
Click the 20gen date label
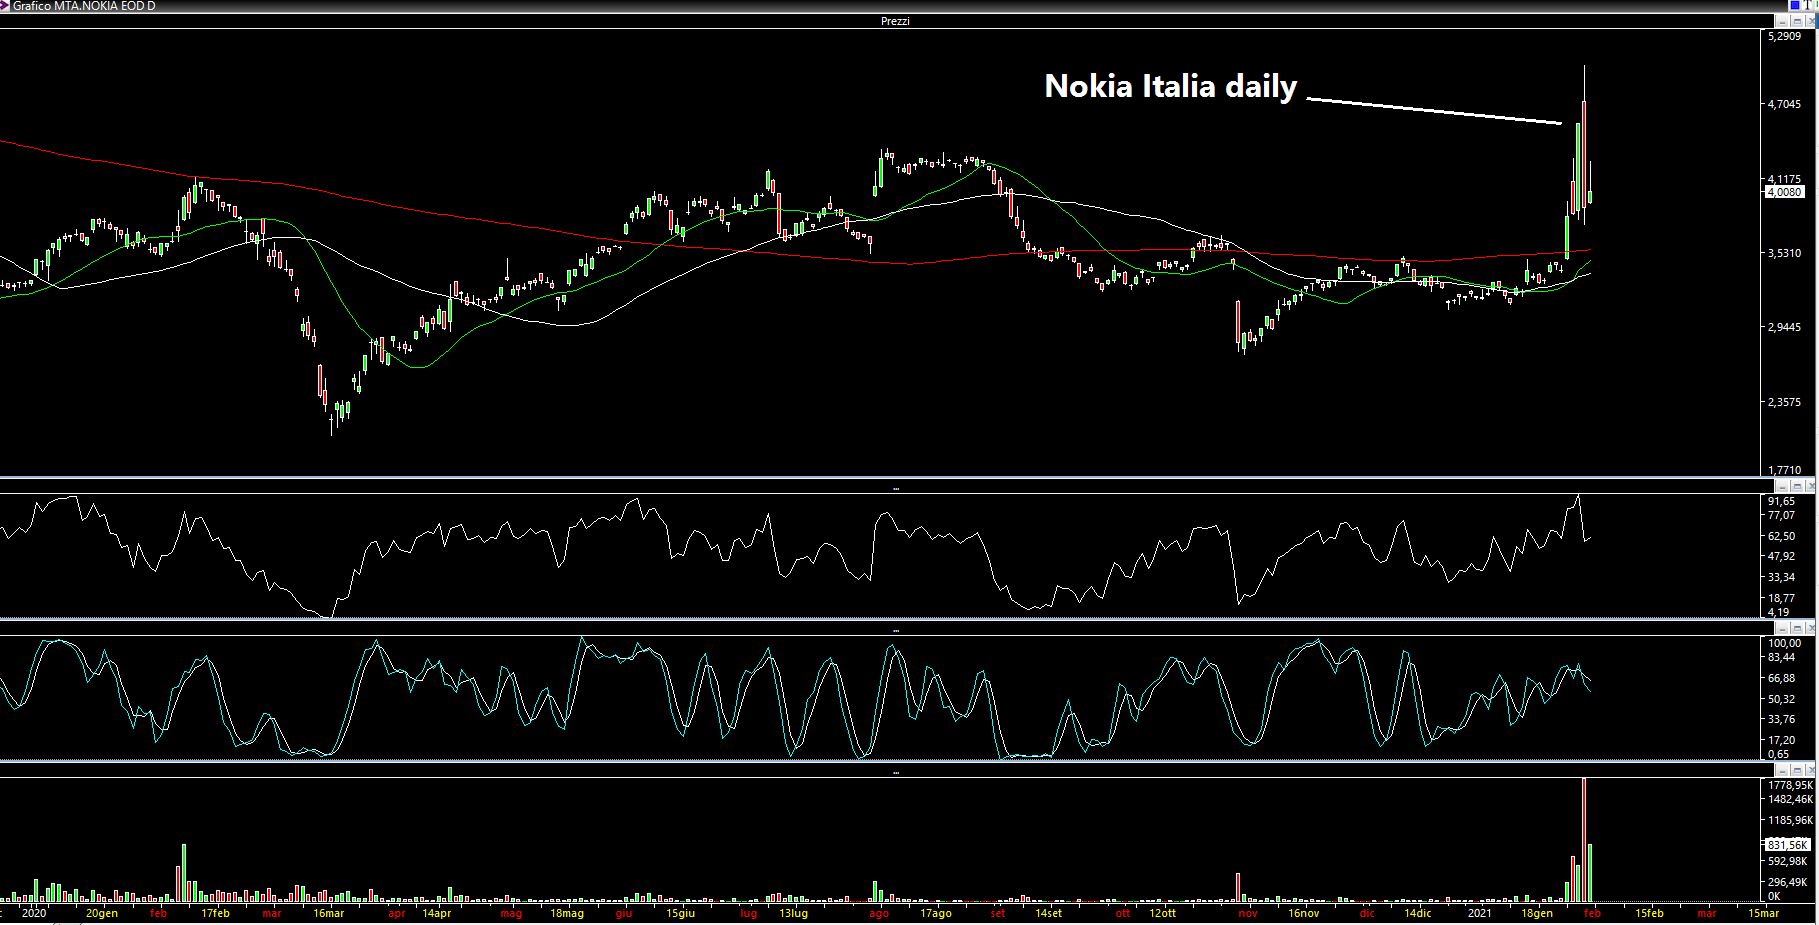point(101,913)
